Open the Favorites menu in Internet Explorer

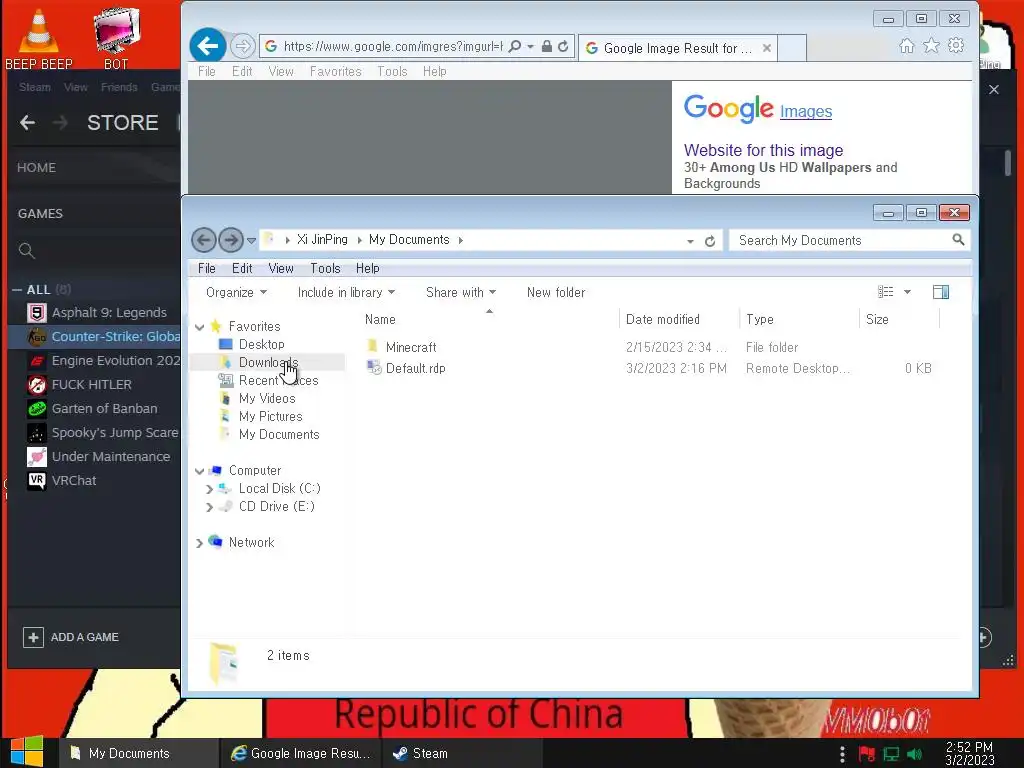pyautogui.click(x=335, y=71)
